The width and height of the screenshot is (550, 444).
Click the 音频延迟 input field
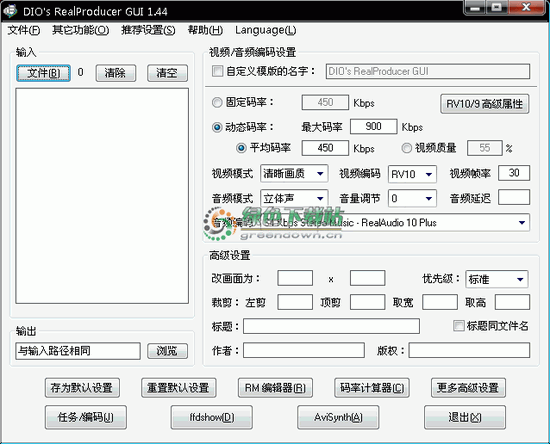pos(514,197)
